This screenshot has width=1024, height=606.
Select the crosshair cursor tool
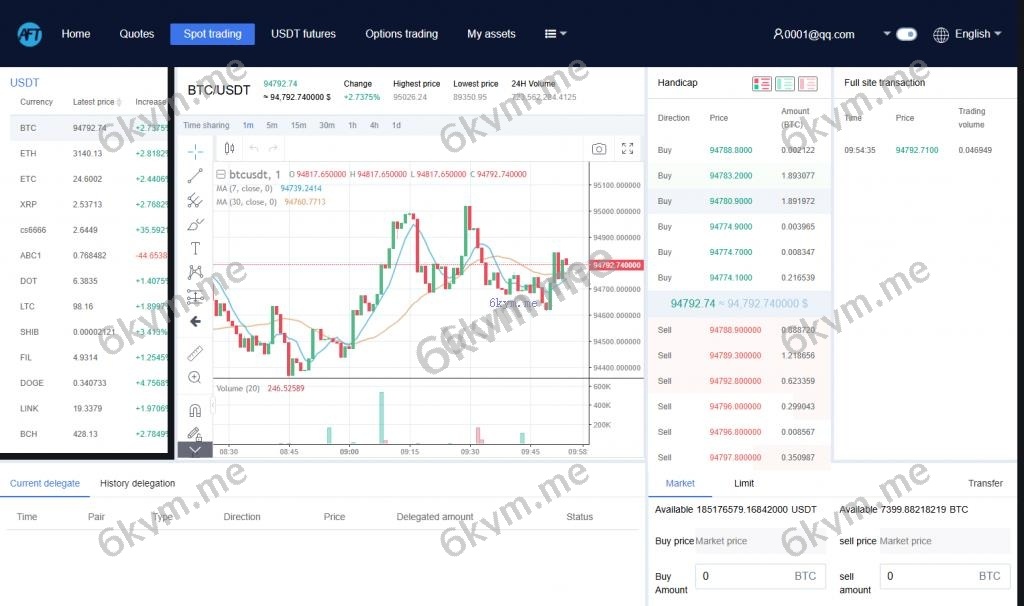pos(195,152)
